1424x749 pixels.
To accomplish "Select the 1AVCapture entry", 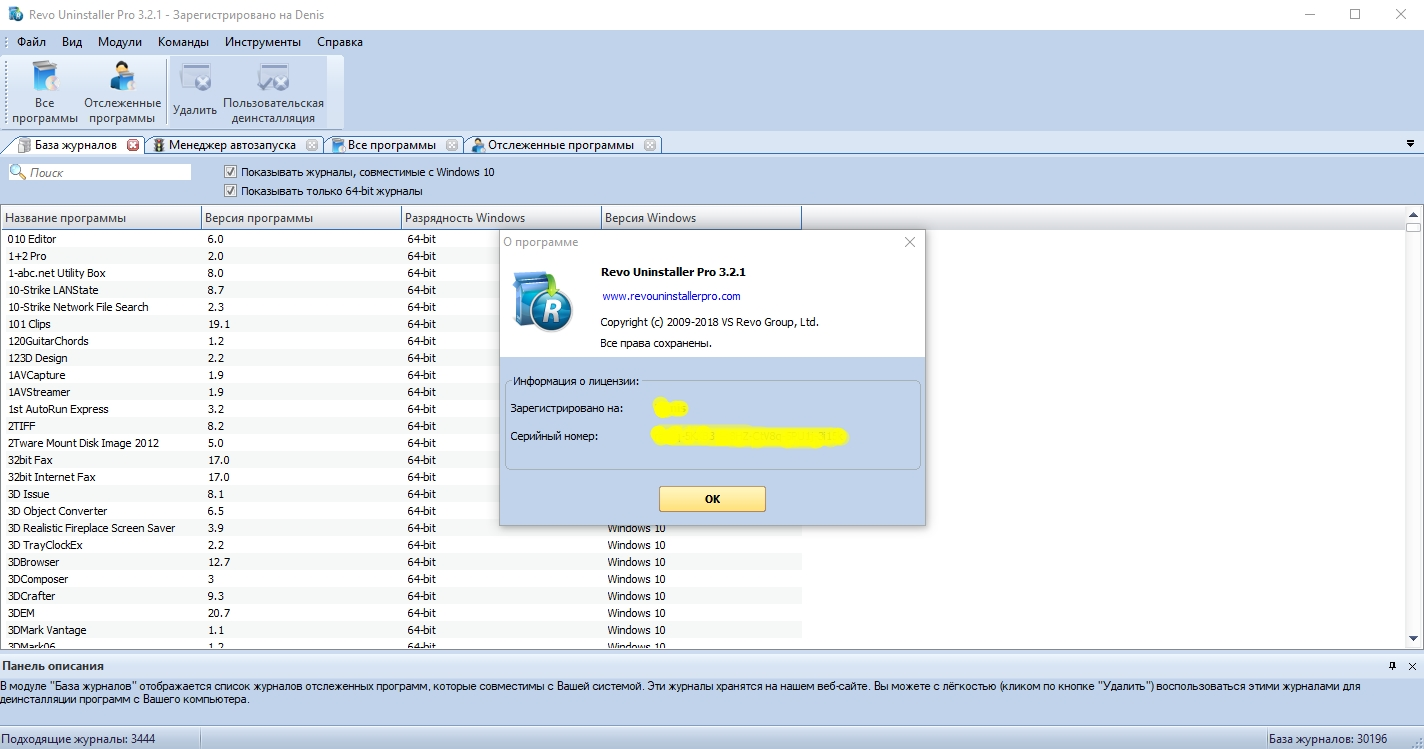I will [x=400, y=375].
